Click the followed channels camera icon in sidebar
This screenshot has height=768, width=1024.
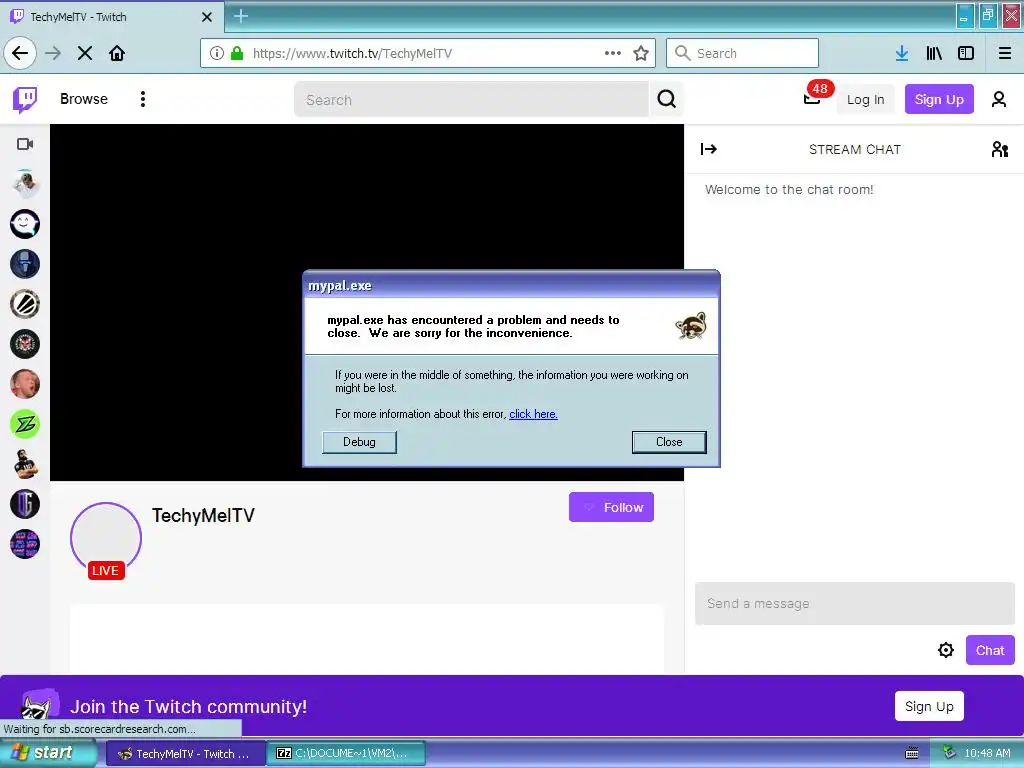pos(25,144)
